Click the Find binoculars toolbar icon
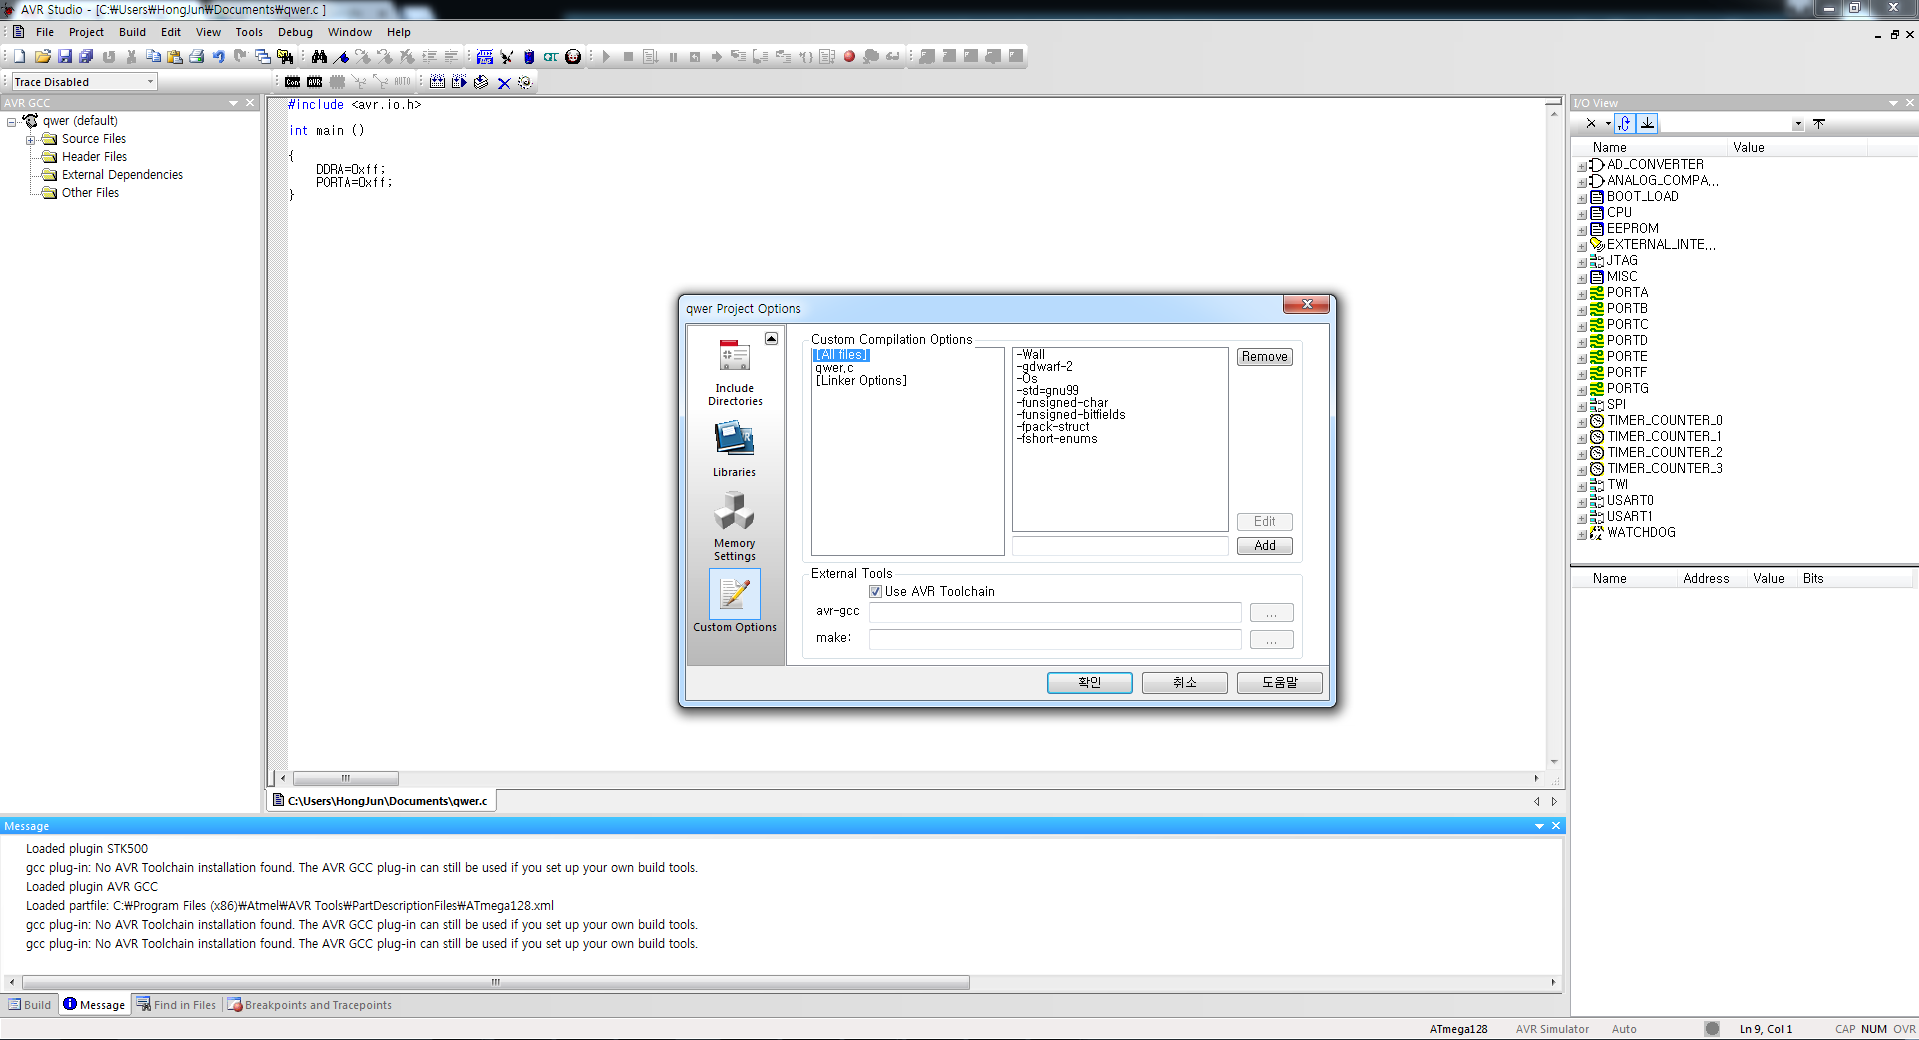 319,57
